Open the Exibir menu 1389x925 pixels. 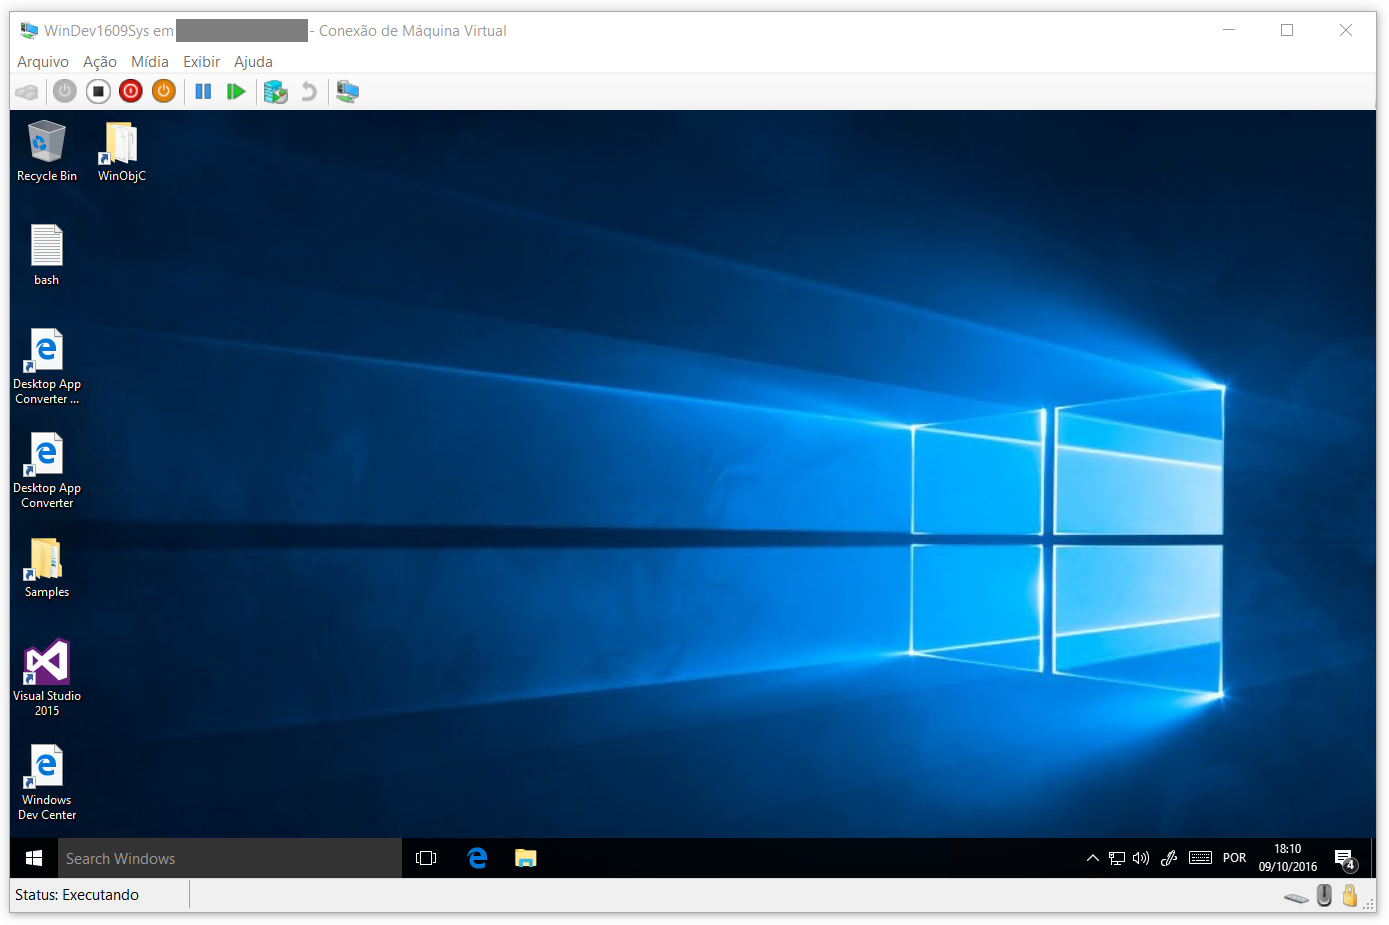coord(201,62)
